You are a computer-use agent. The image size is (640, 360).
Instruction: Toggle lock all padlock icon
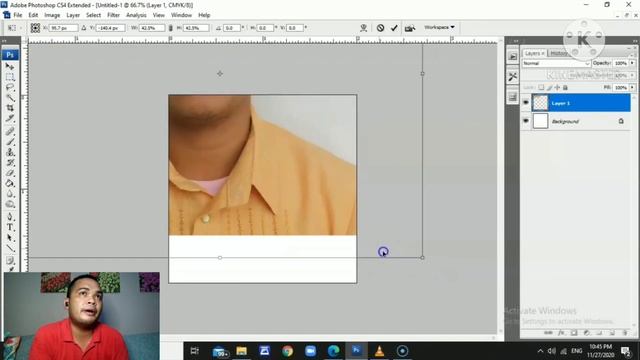point(565,87)
